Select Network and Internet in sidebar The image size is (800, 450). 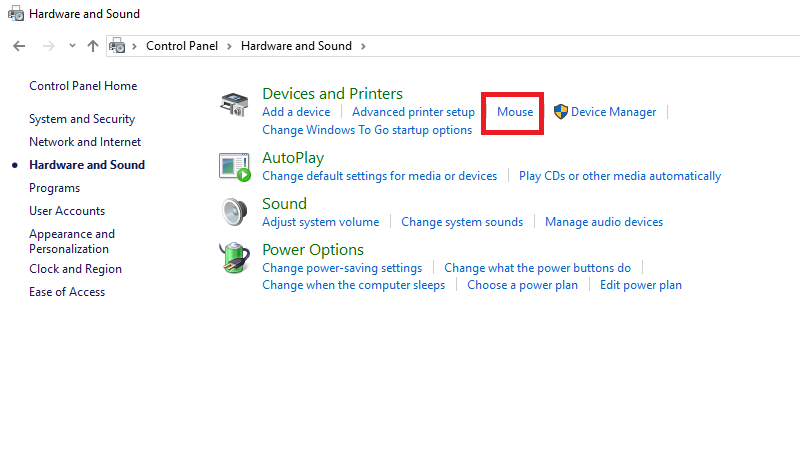click(85, 142)
